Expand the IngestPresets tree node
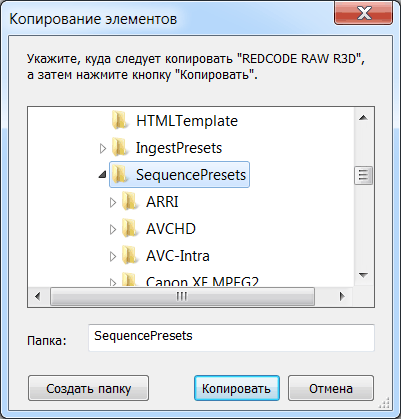The width and height of the screenshot is (401, 419). (103, 148)
